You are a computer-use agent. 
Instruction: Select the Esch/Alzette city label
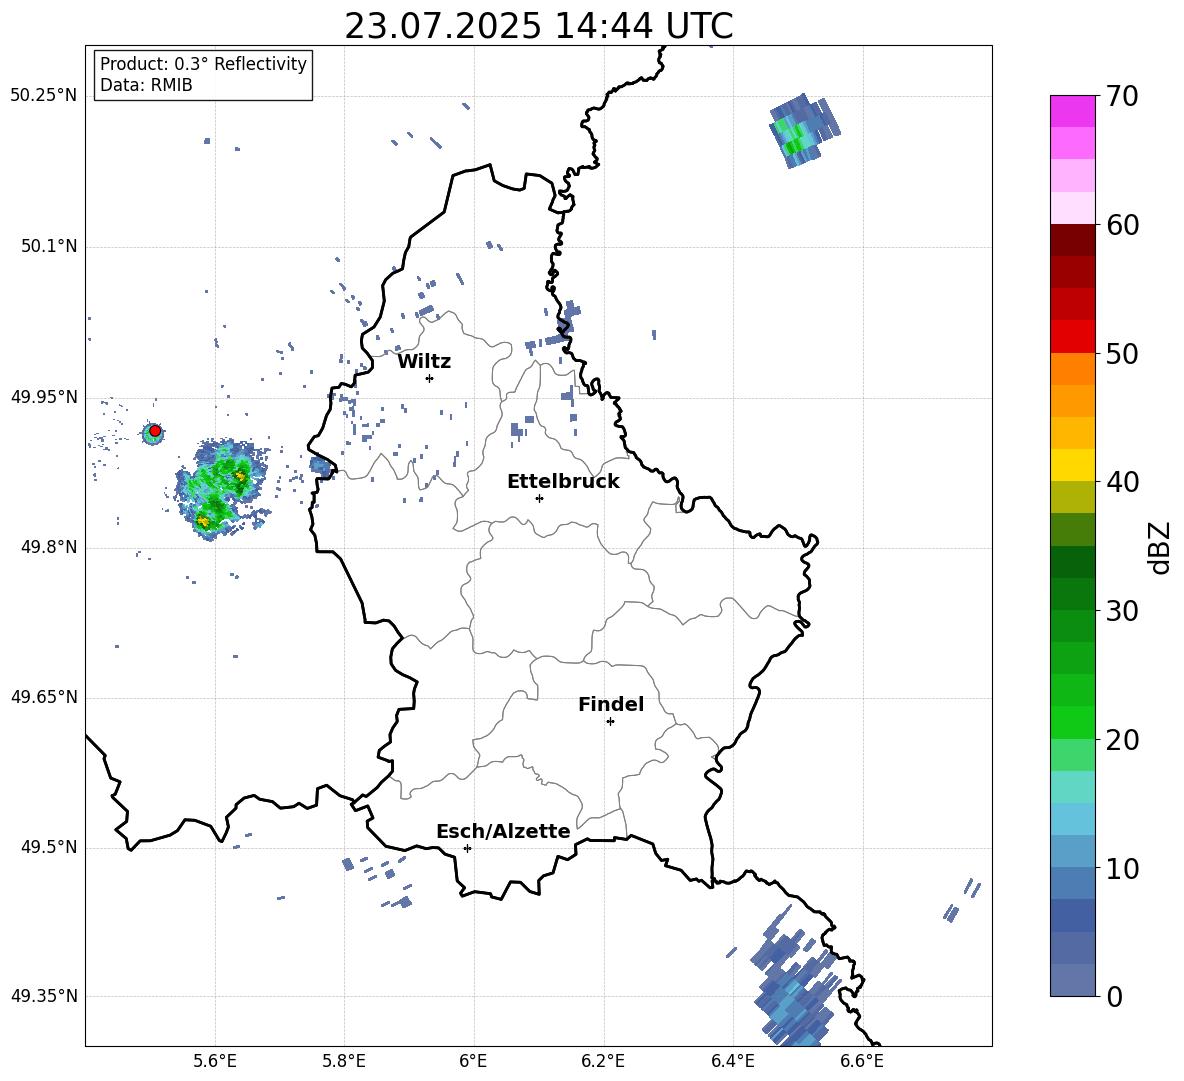pyautogui.click(x=503, y=831)
